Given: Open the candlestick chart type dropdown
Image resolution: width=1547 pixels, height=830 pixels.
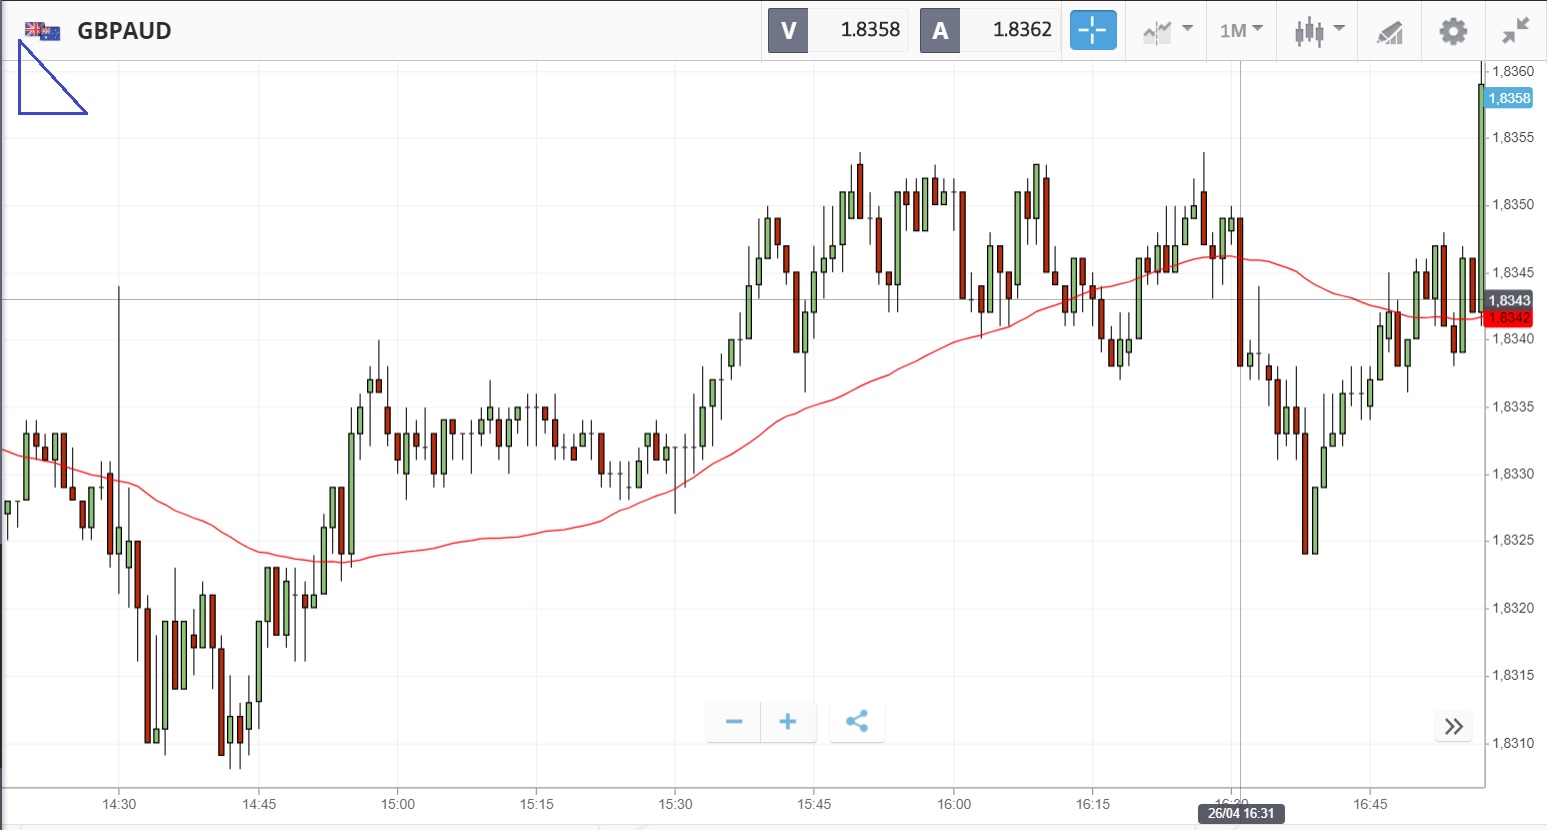Looking at the screenshot, I should pyautogui.click(x=1319, y=30).
